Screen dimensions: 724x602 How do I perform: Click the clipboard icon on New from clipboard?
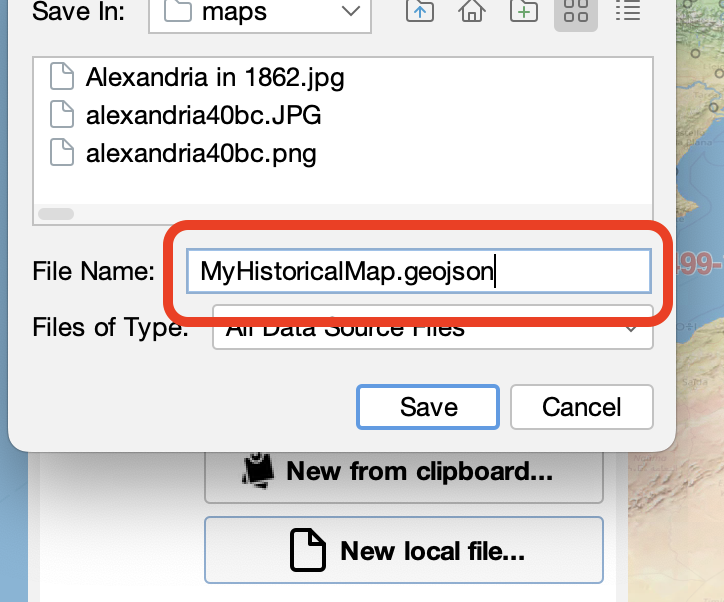click(259, 470)
